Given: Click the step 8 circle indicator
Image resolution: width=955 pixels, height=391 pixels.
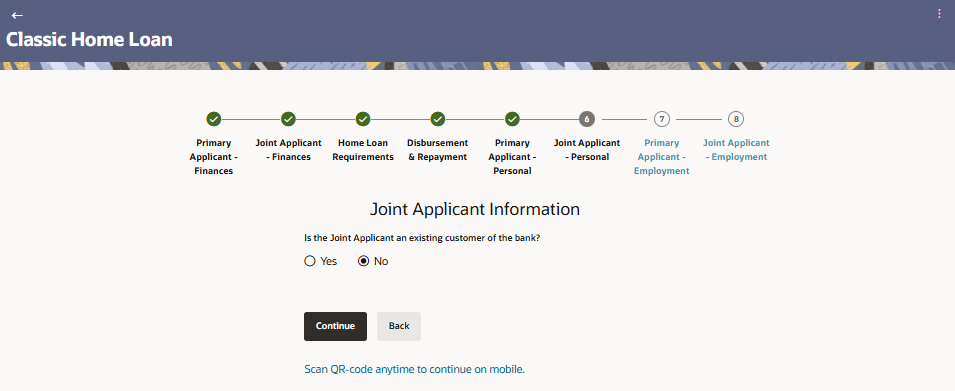Looking at the screenshot, I should click(x=736, y=119).
